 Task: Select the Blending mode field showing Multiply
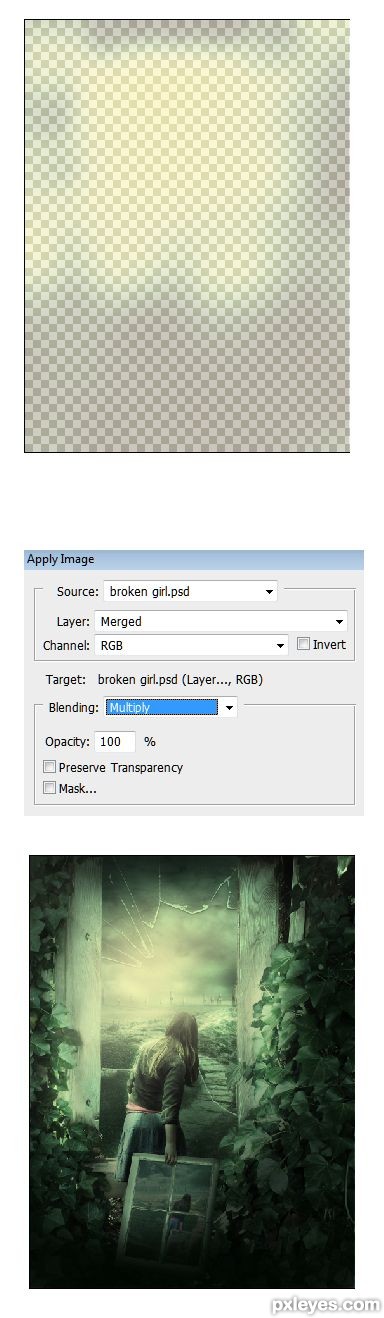pyautogui.click(x=160, y=707)
